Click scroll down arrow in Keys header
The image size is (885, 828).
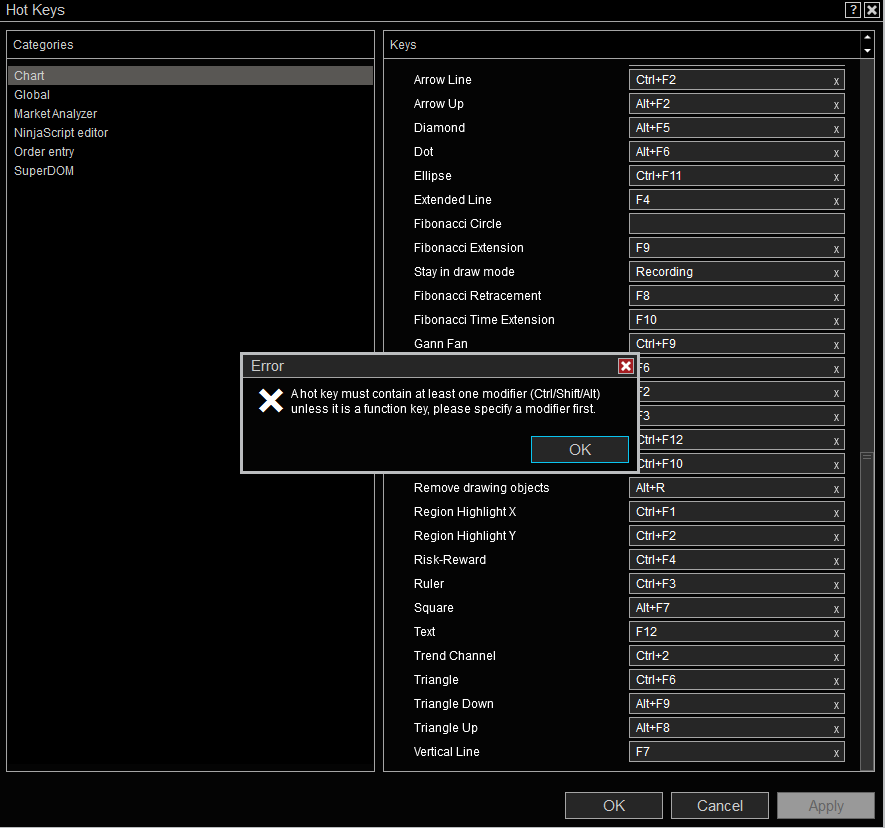[x=868, y=51]
